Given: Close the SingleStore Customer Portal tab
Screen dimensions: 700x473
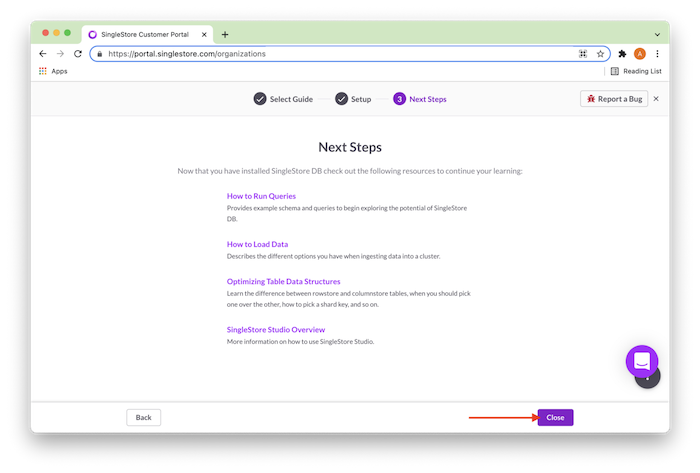Looking at the screenshot, I should pyautogui.click(x=204, y=34).
